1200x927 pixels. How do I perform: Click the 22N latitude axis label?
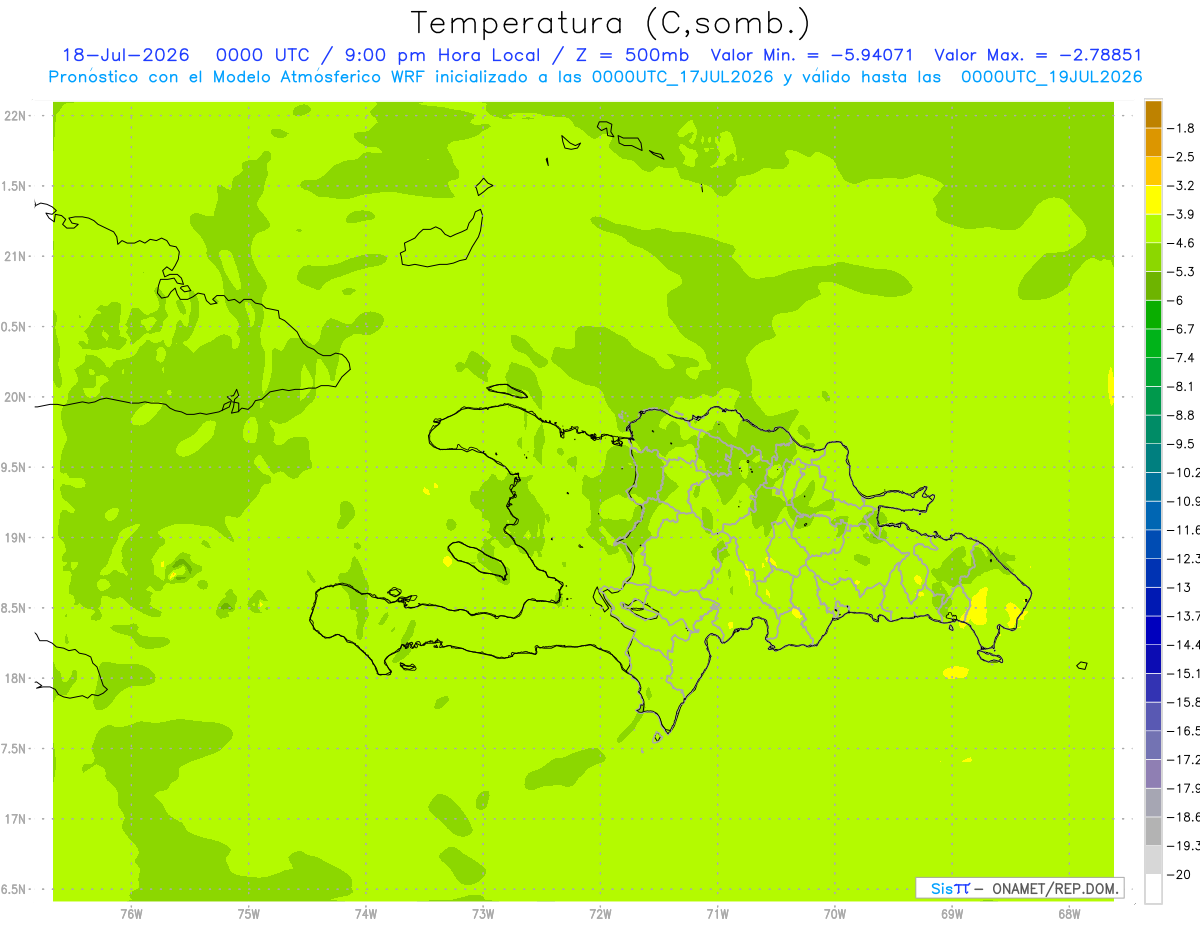[16, 116]
